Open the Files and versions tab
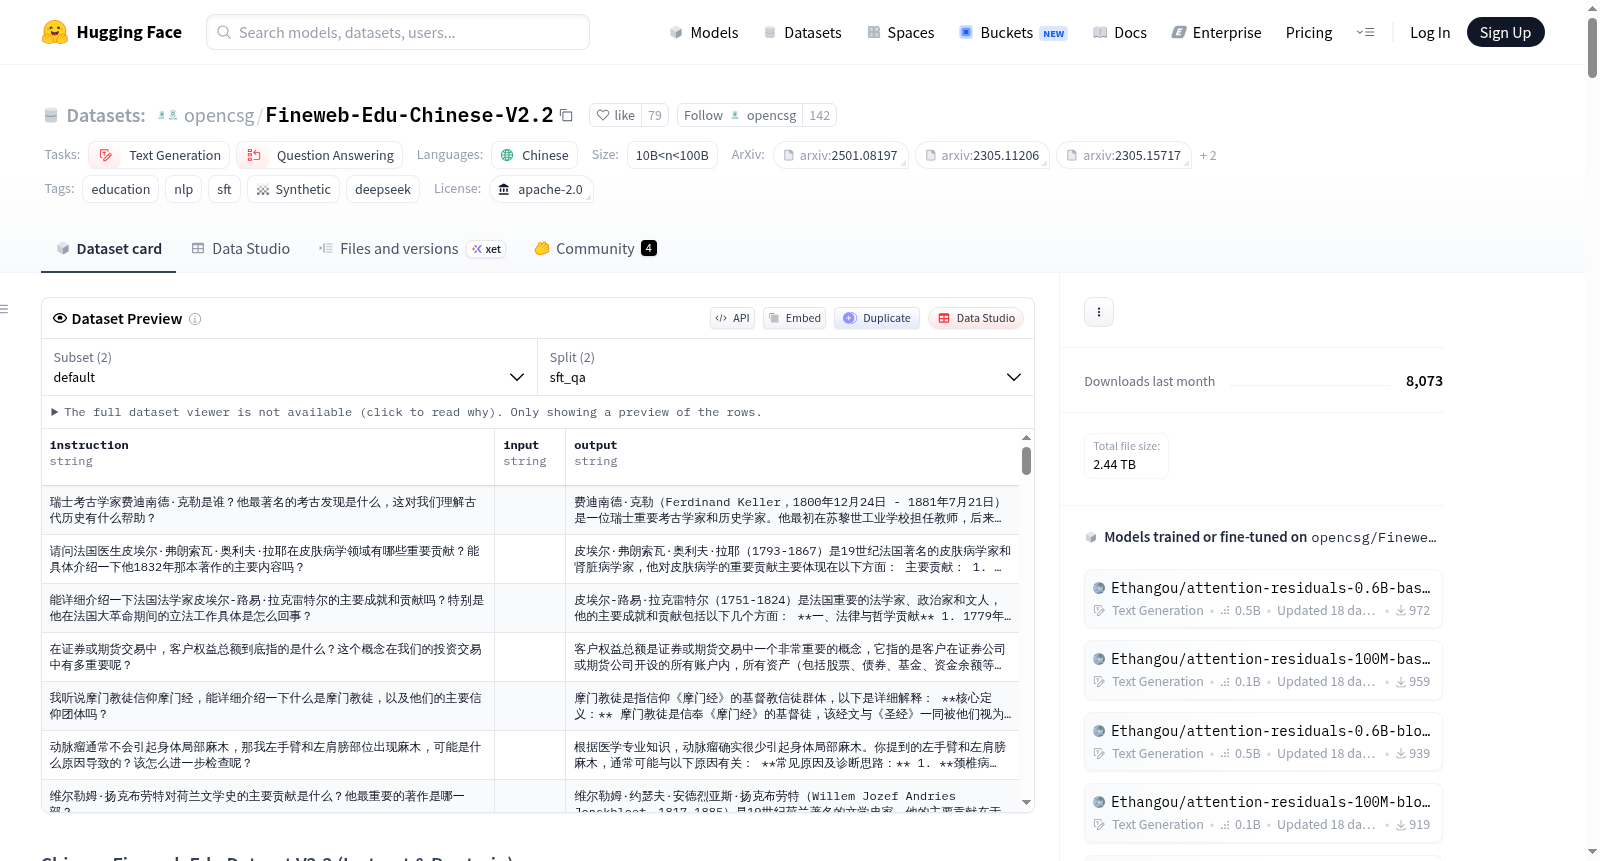1600x861 pixels. (412, 249)
